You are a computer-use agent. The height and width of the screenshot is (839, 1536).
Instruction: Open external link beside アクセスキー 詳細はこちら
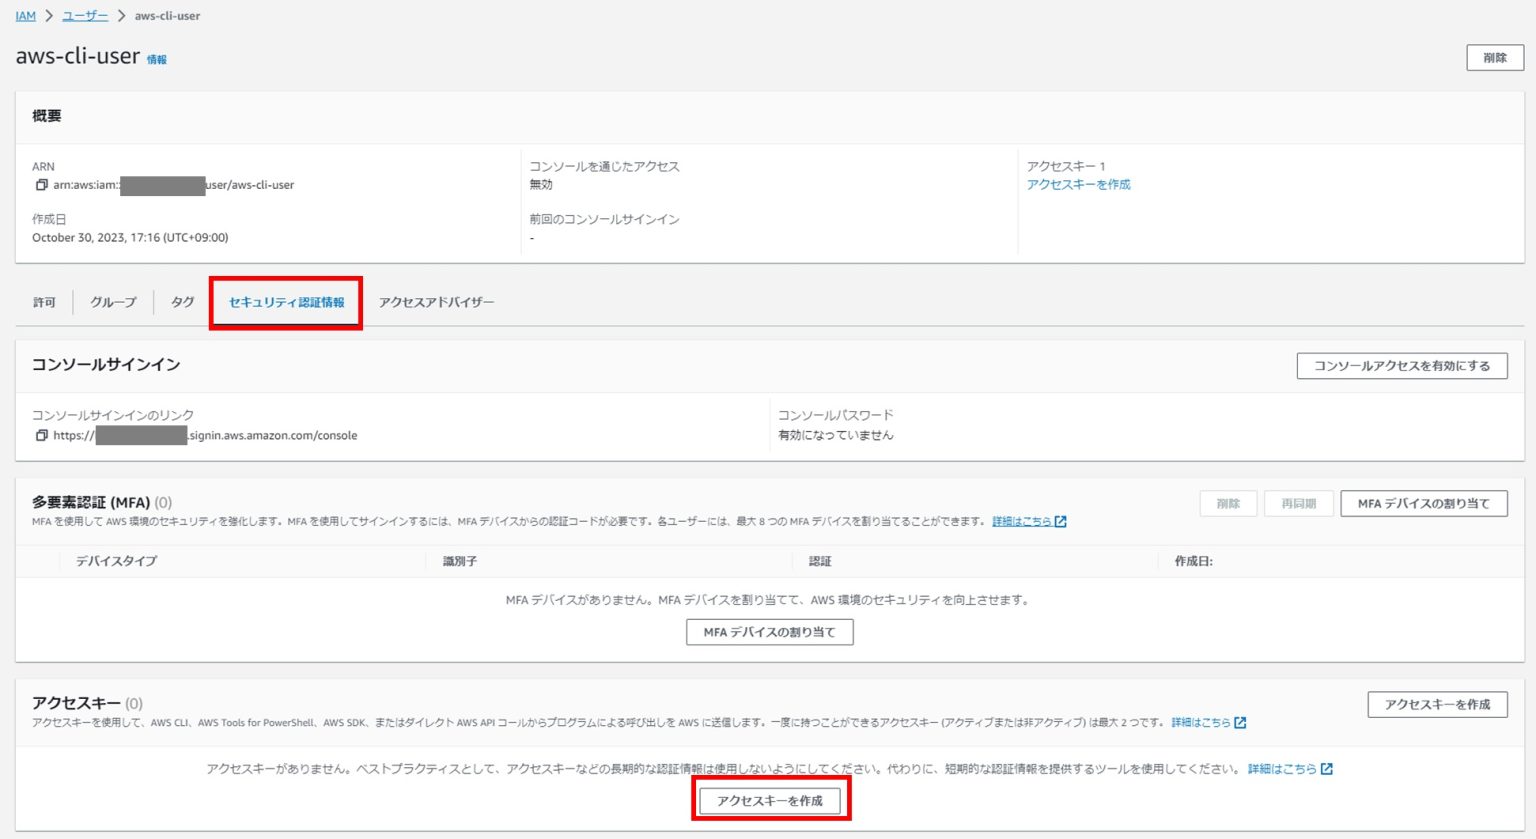coord(1240,722)
